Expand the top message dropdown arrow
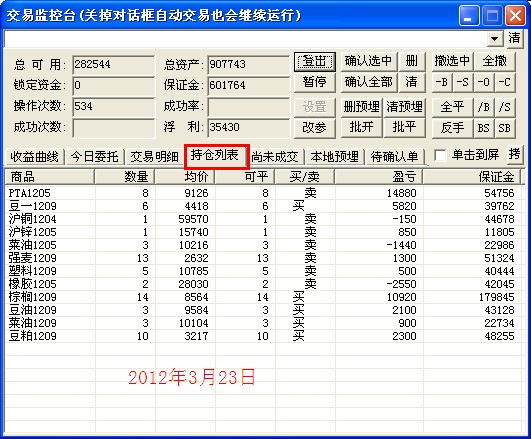This screenshot has width=531, height=439. click(x=495, y=39)
